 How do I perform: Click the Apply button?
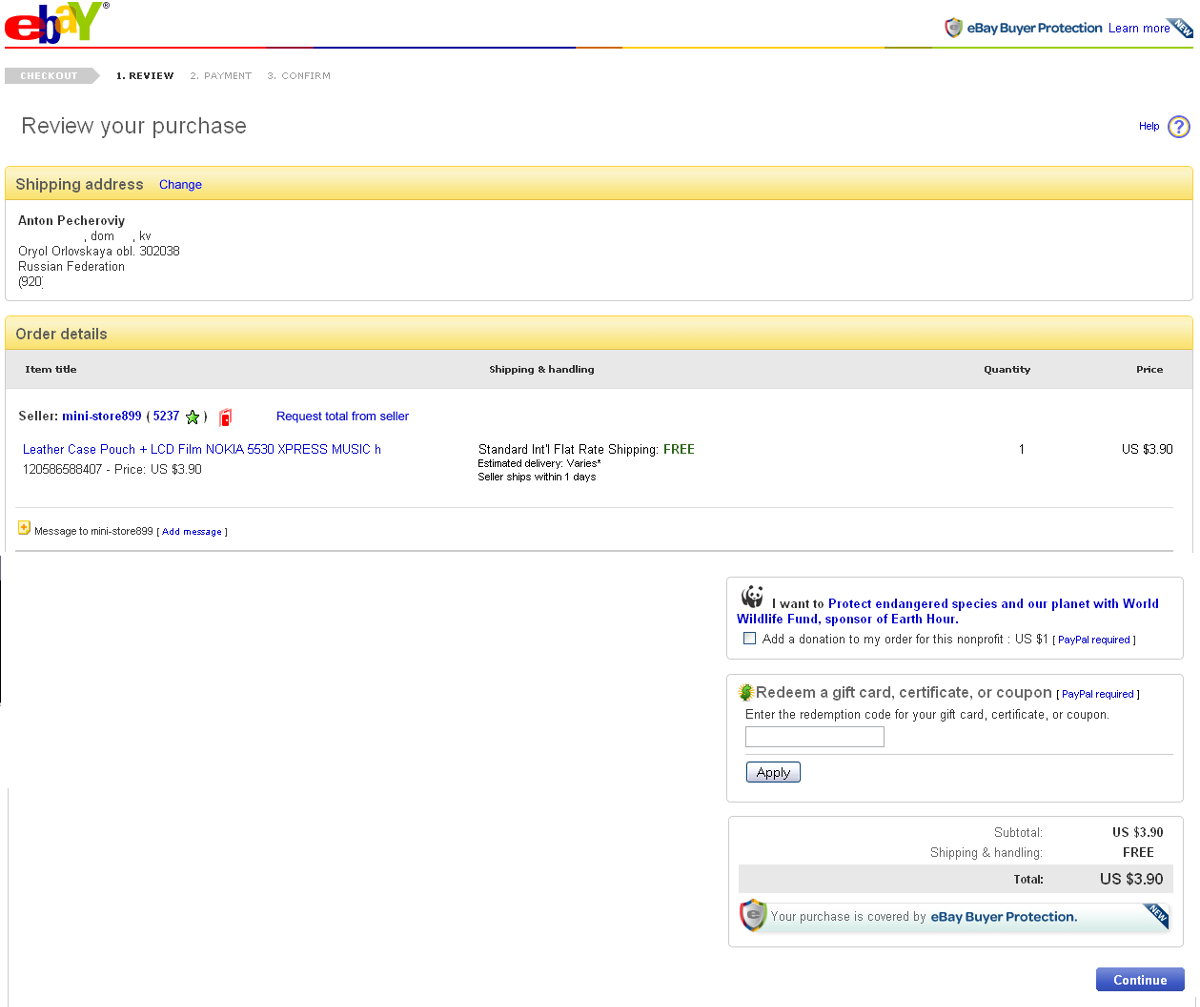773,772
